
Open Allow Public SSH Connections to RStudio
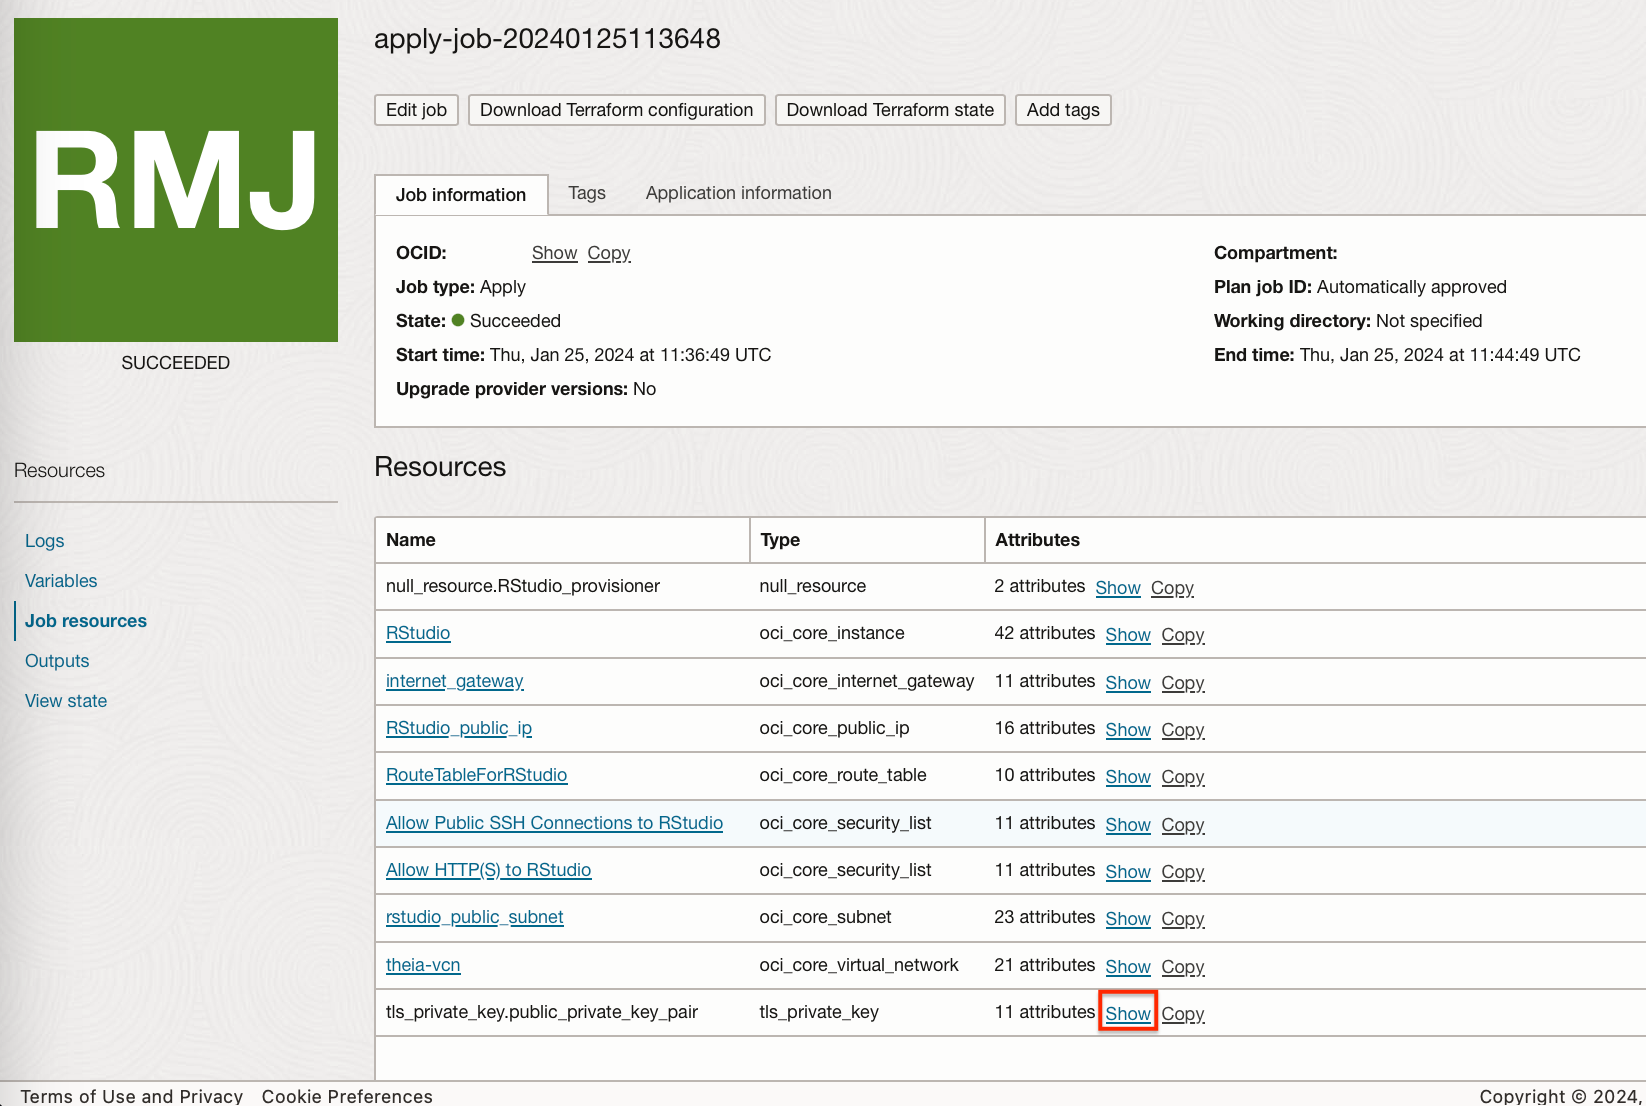pos(555,823)
